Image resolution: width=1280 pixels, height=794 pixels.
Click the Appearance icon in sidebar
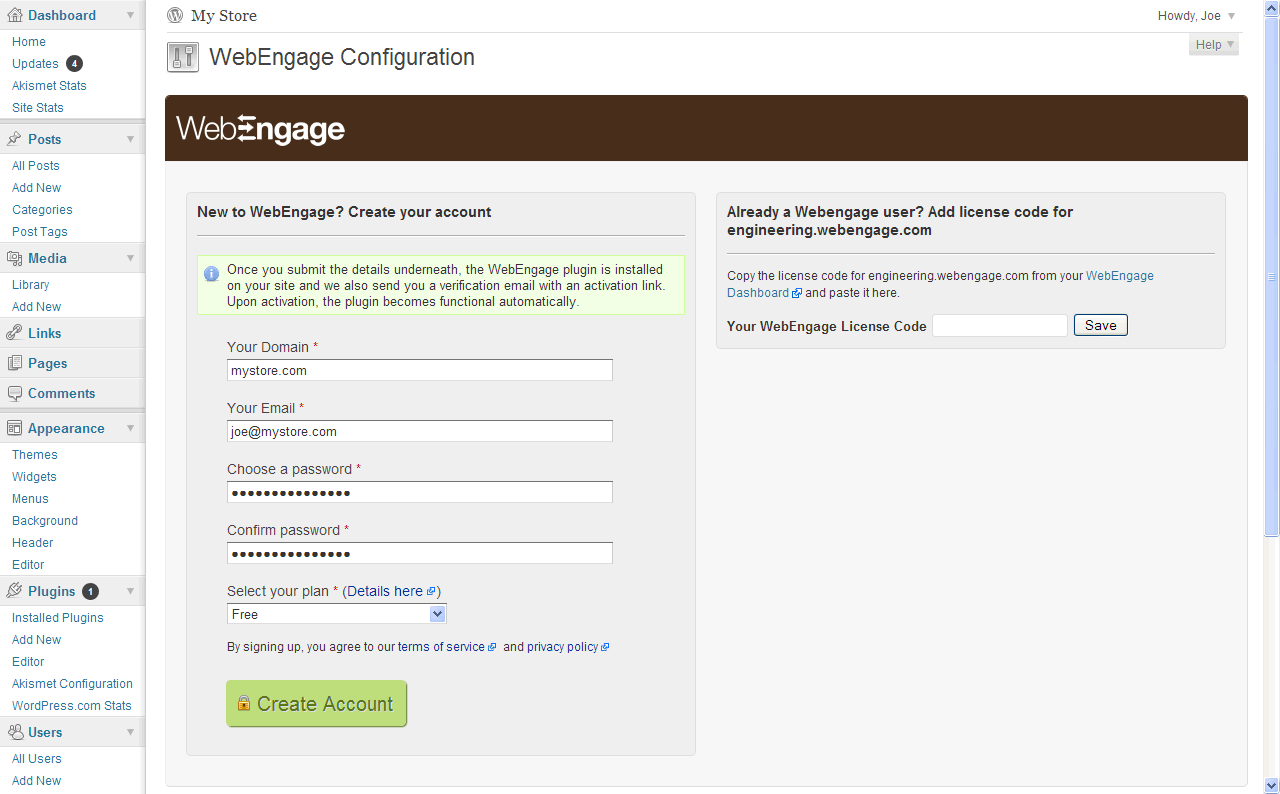coord(15,428)
